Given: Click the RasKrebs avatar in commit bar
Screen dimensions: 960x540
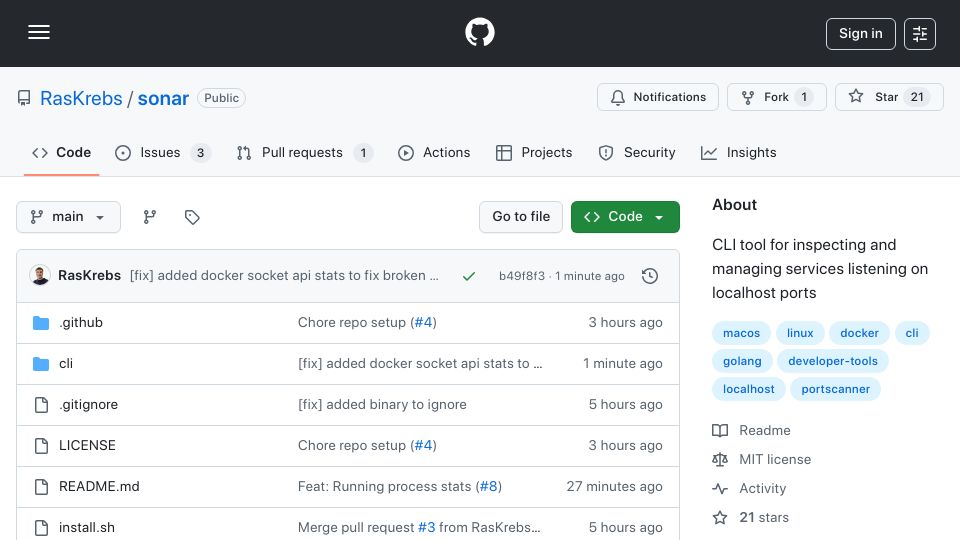Looking at the screenshot, I should [x=40, y=276].
